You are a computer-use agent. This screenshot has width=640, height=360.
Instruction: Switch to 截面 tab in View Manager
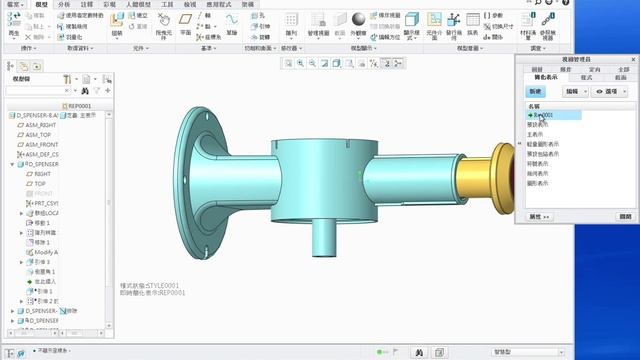[x=620, y=77]
